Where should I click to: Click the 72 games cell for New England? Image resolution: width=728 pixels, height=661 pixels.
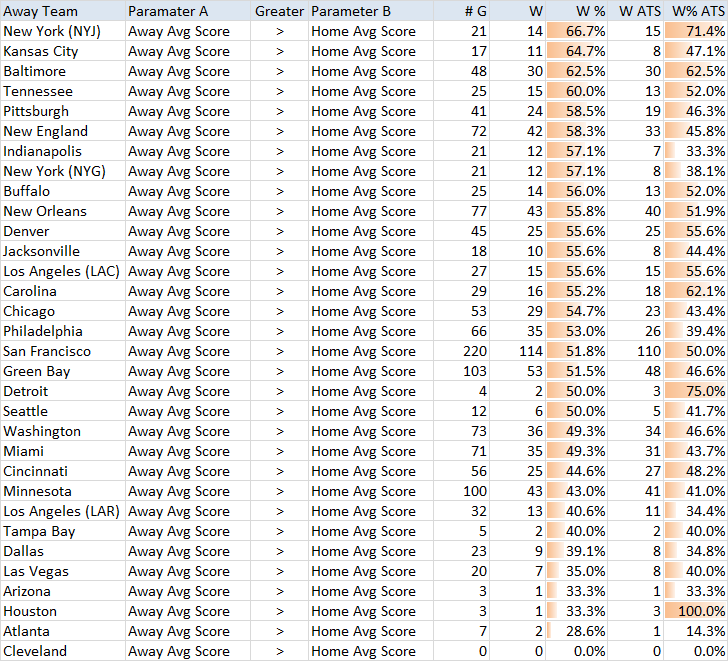pyautogui.click(x=462, y=131)
